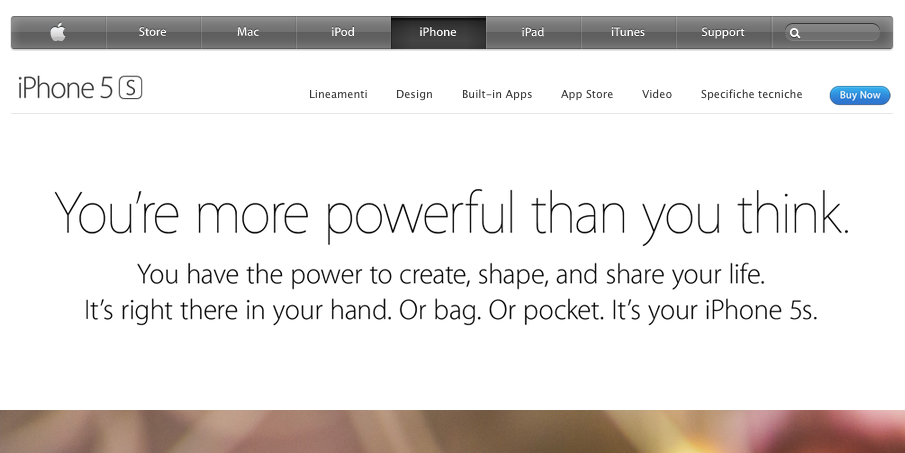Select iPod in the global navigation

pyautogui.click(x=343, y=32)
